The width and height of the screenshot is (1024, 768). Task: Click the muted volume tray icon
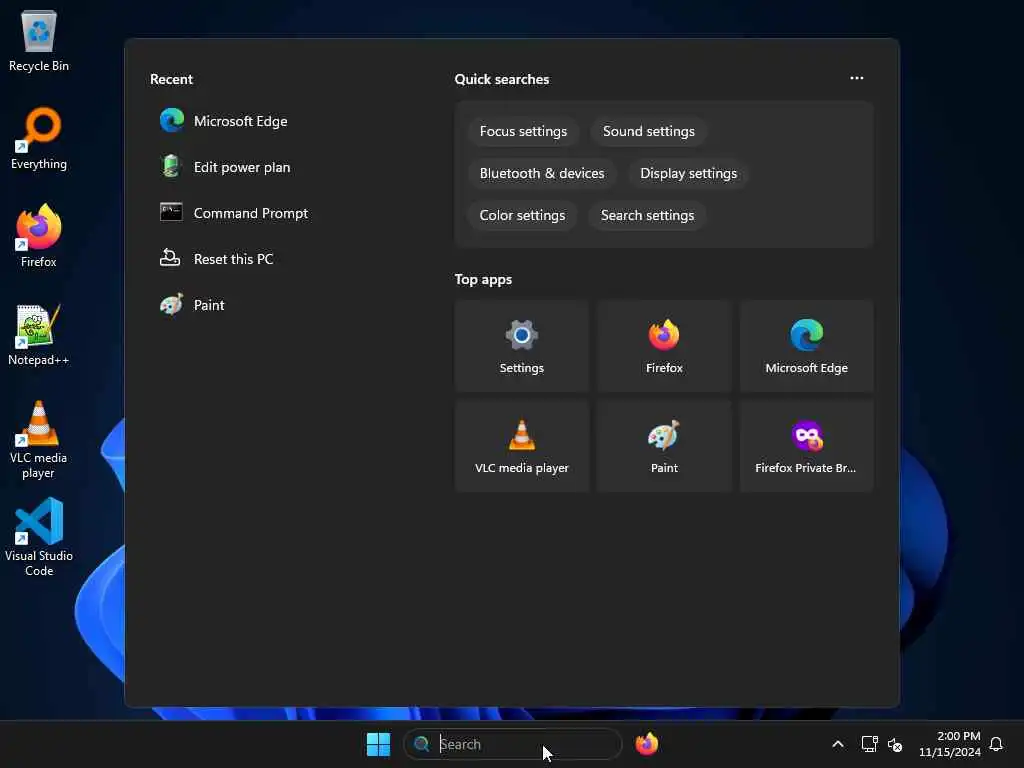pos(895,744)
